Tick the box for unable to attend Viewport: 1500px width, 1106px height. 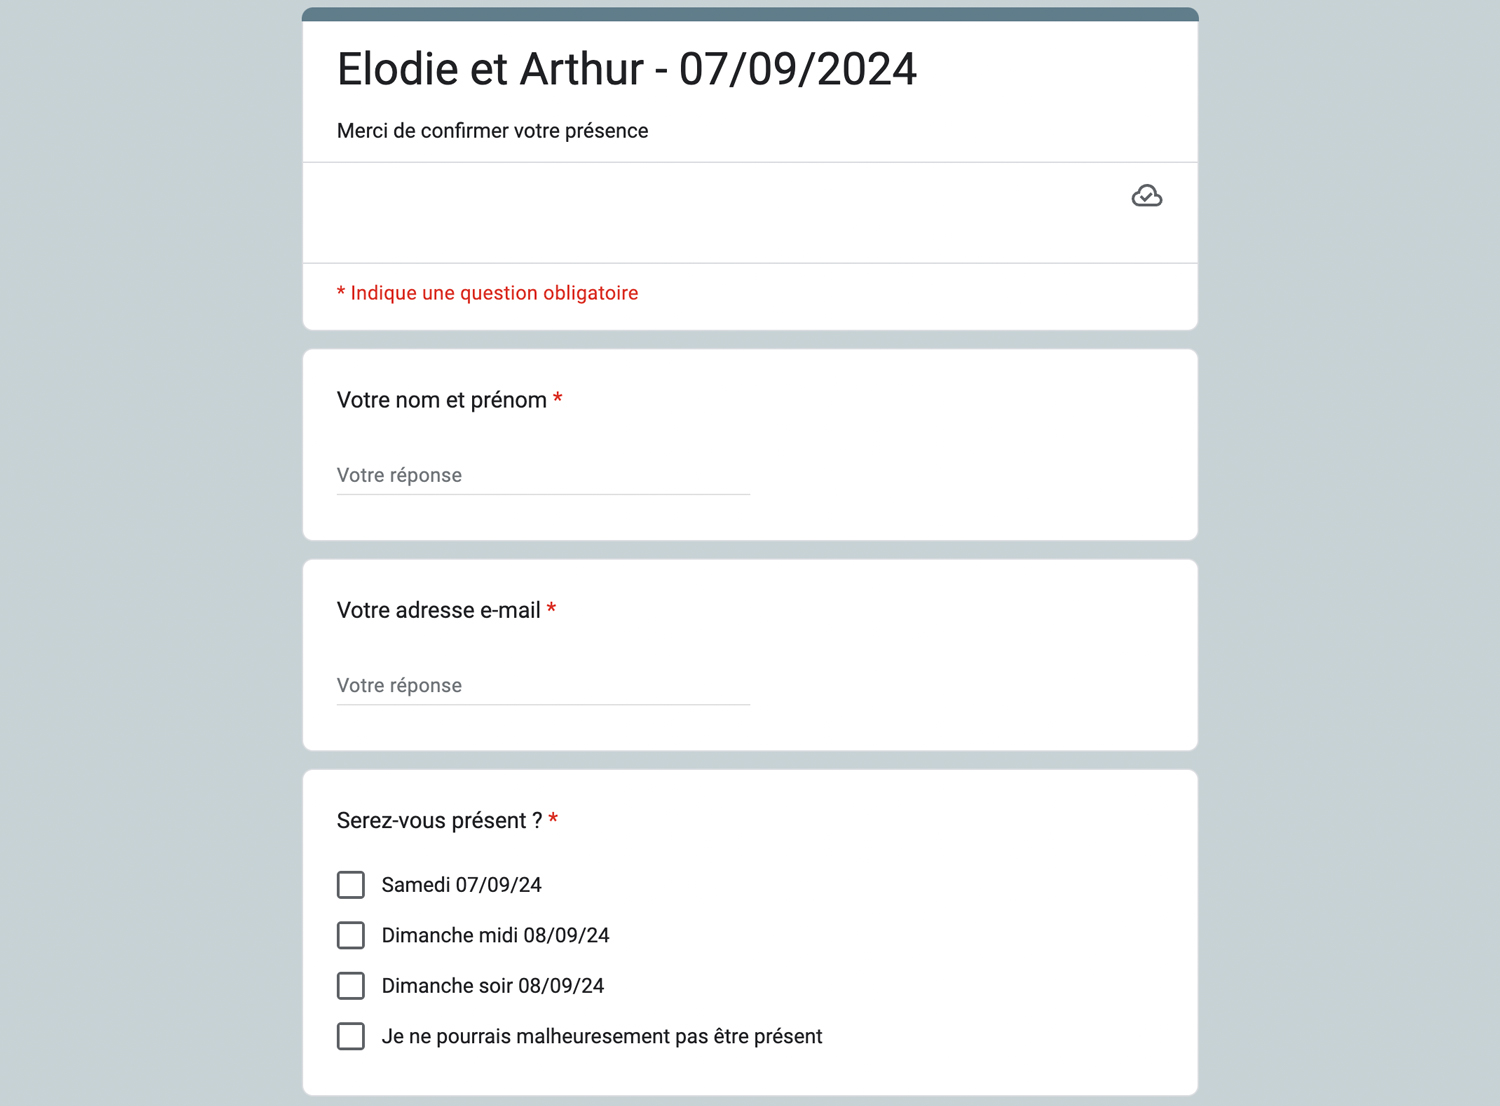(351, 1036)
